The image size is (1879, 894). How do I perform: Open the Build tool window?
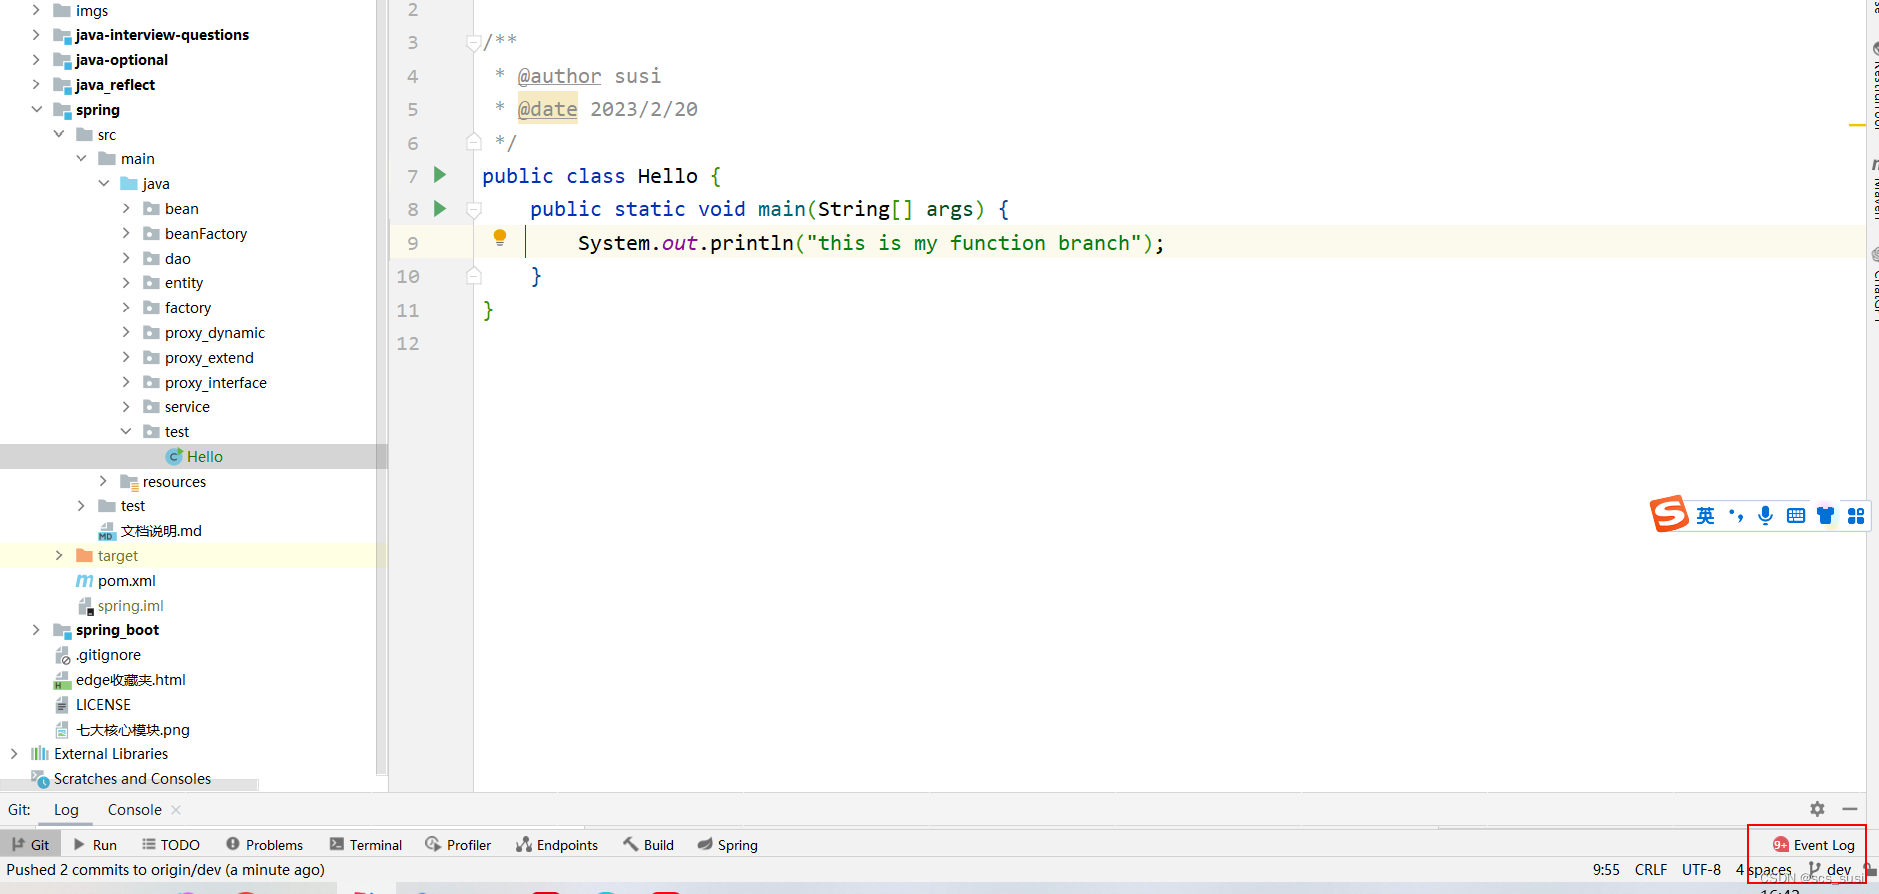[x=648, y=845]
